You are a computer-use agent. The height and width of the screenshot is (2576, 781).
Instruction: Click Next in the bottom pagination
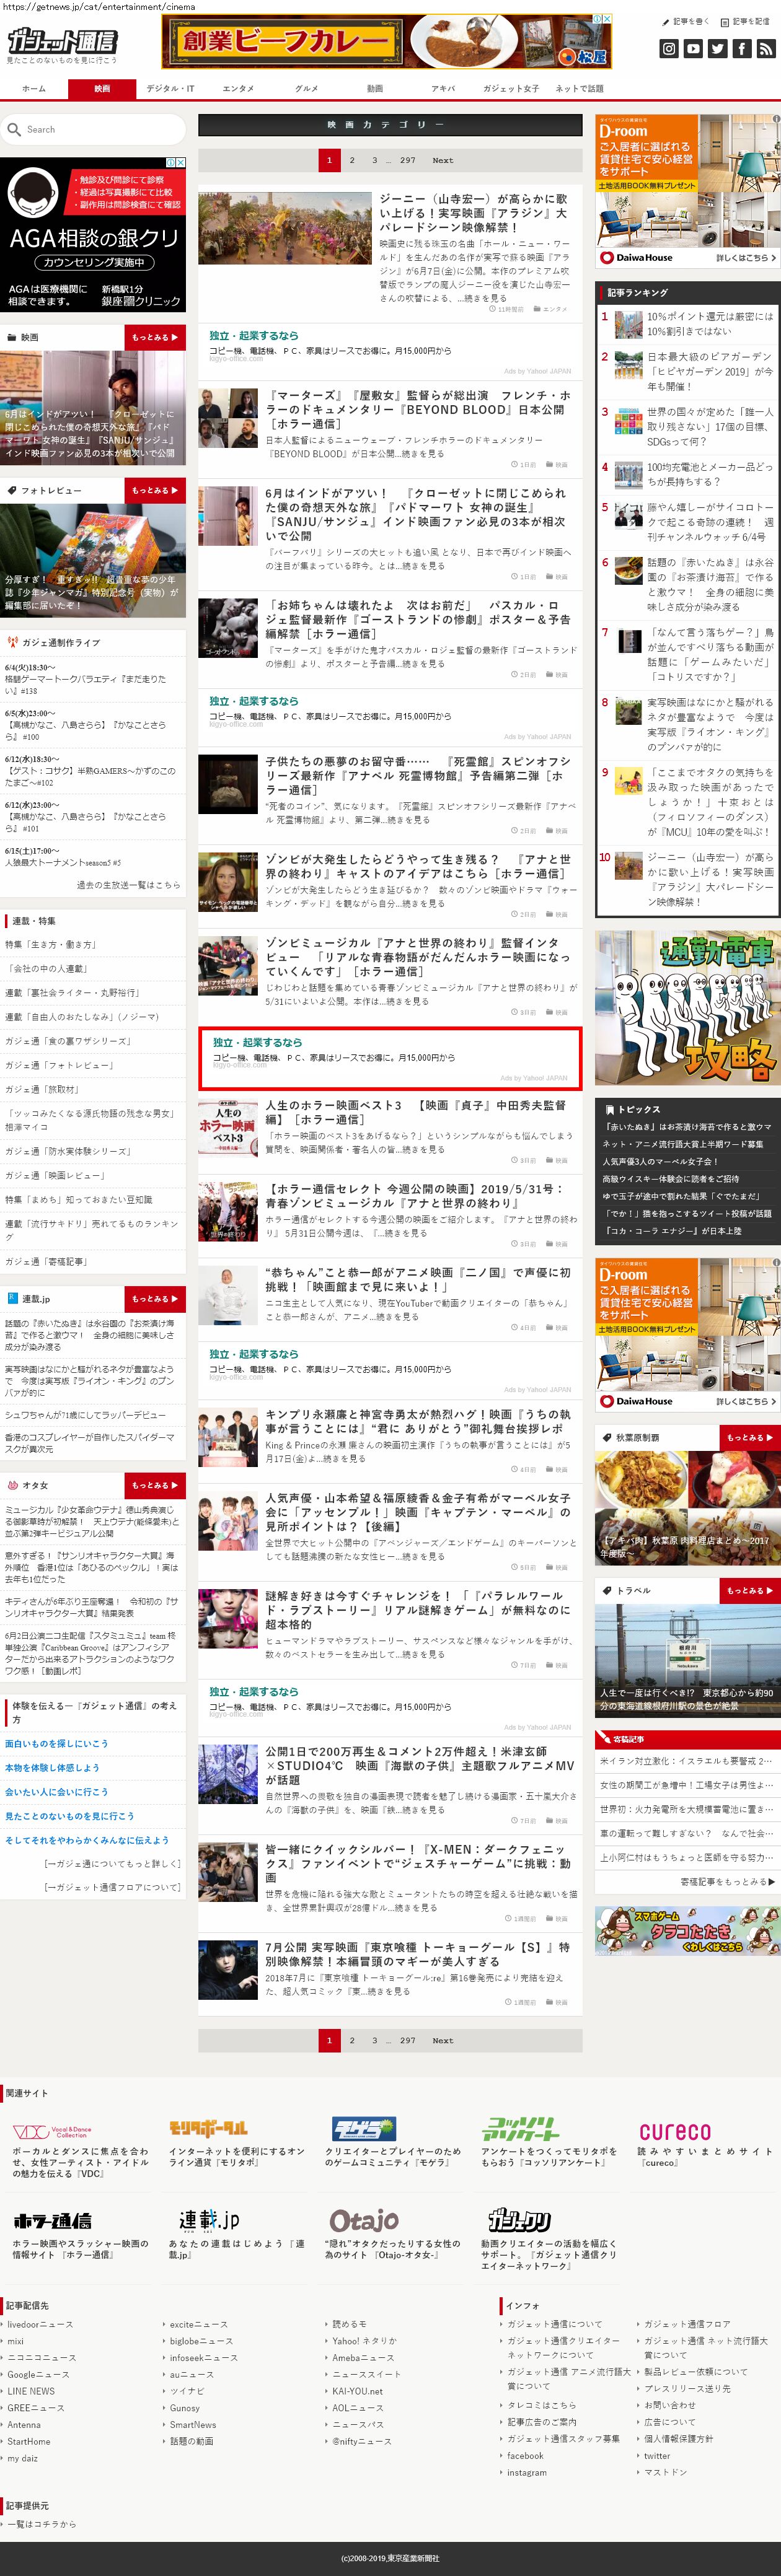(x=443, y=2040)
